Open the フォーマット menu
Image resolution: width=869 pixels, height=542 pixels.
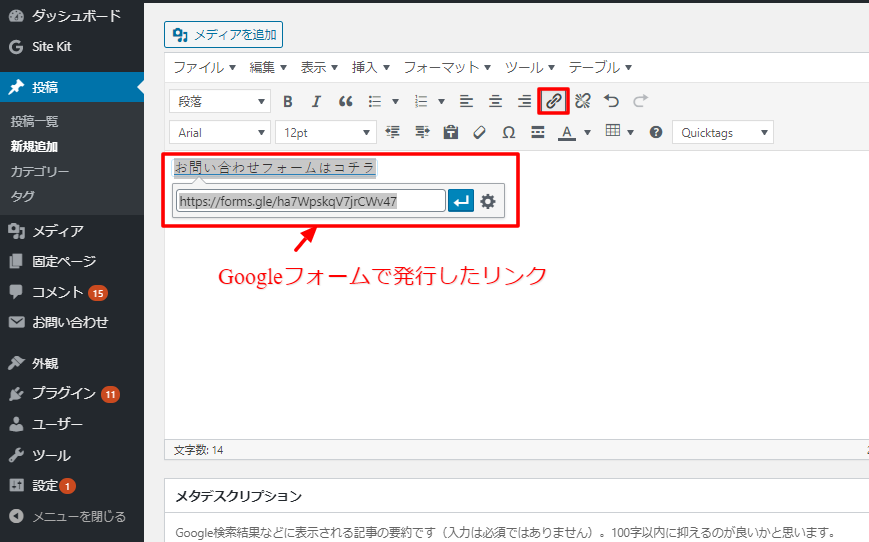447,67
